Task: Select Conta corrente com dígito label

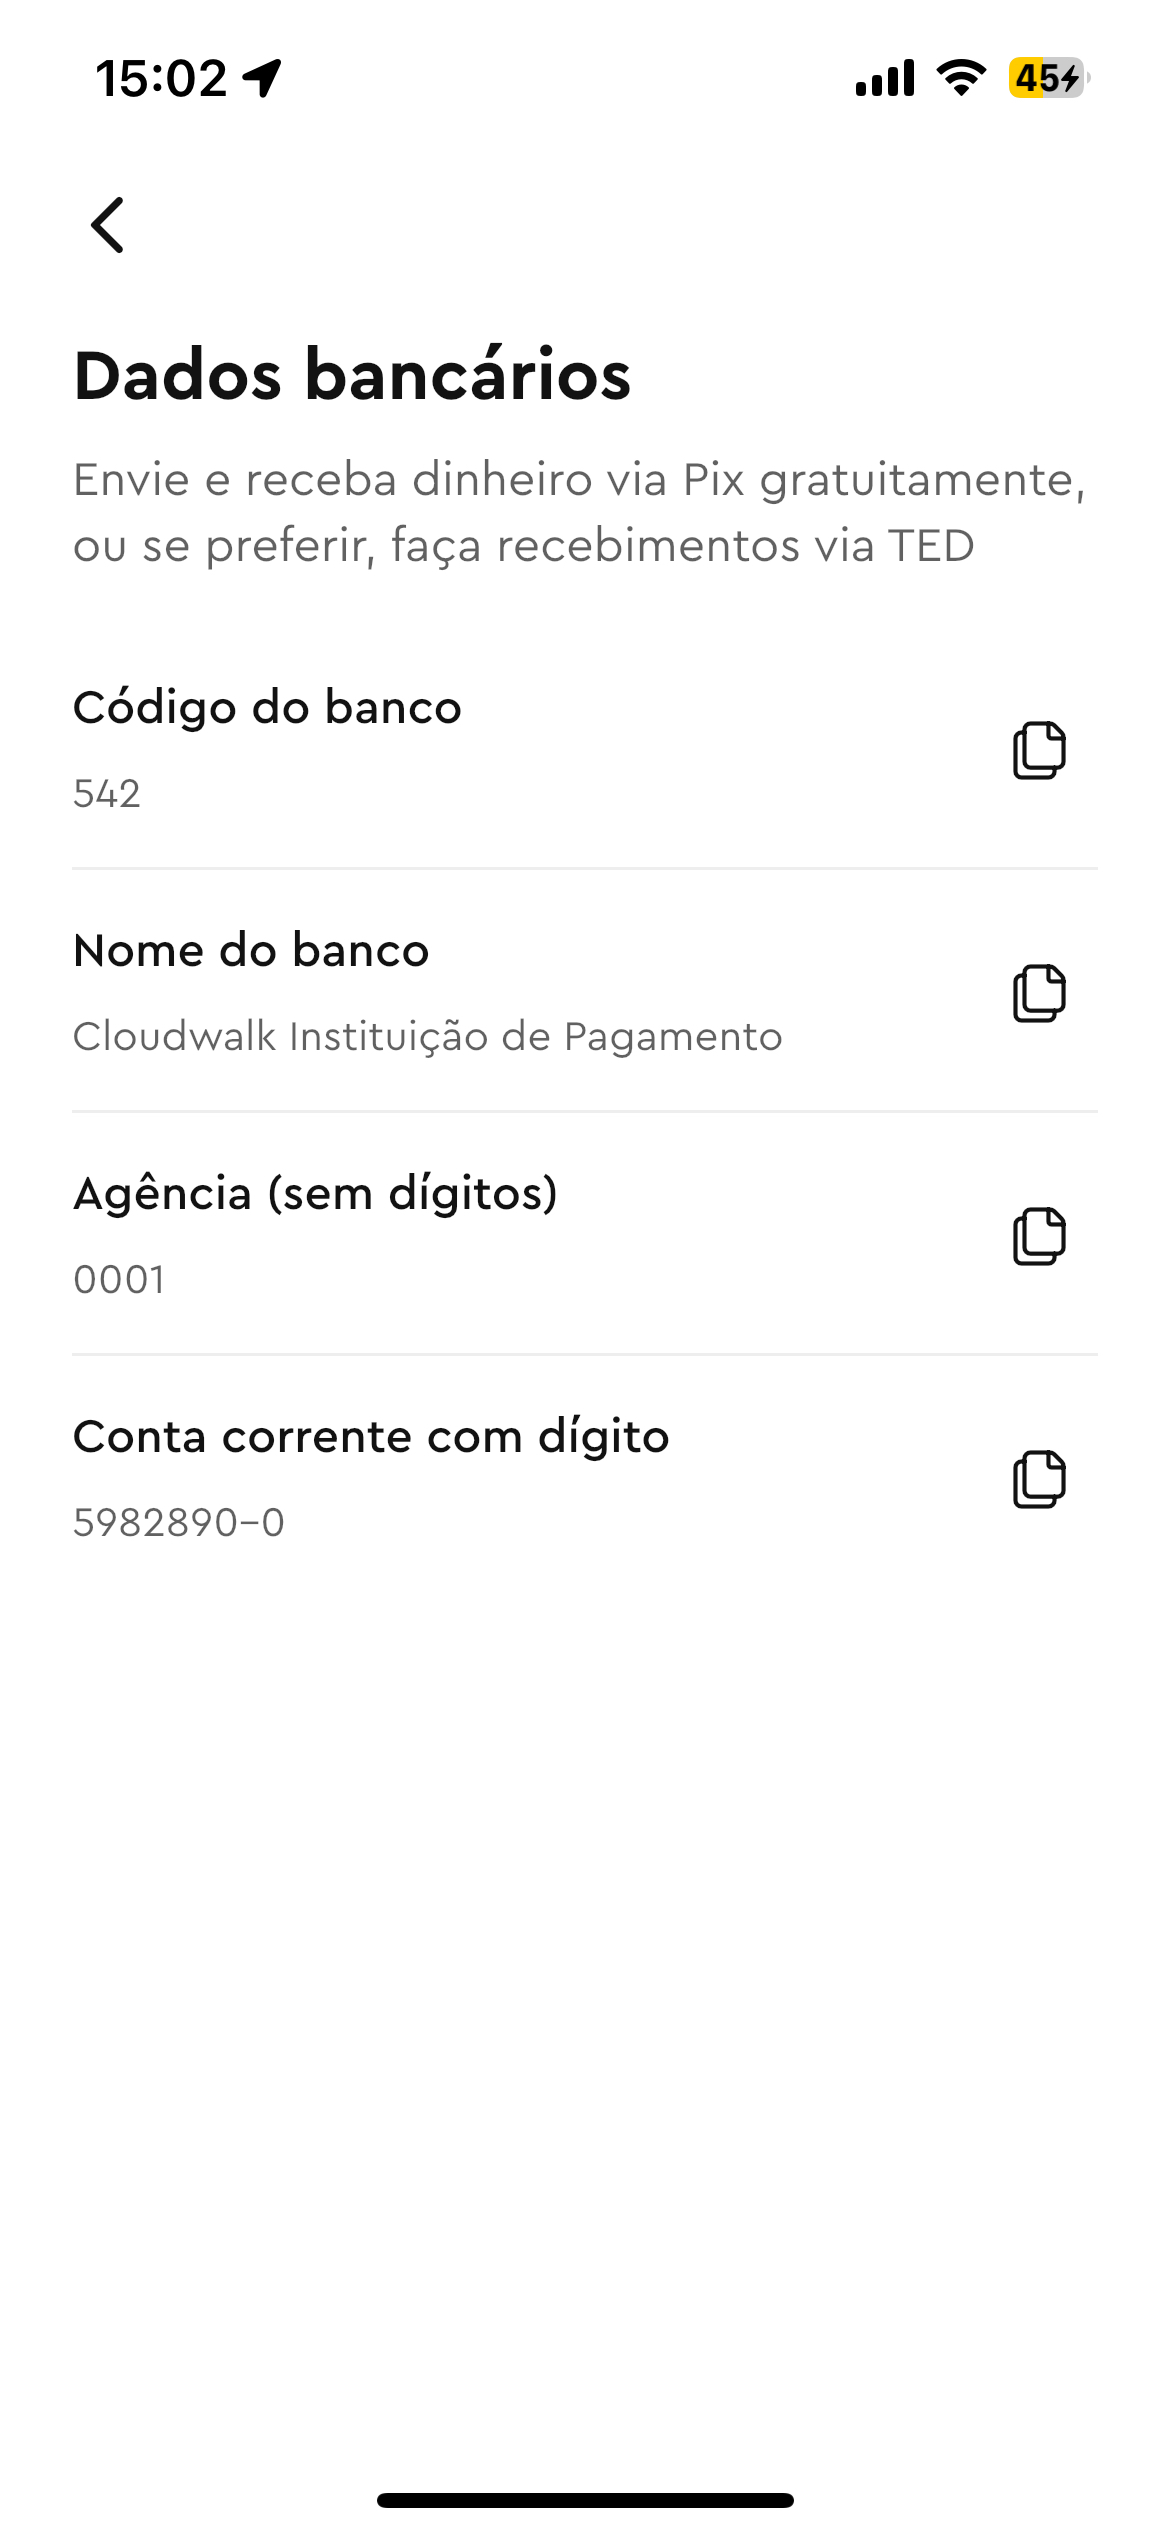Action: [x=371, y=1437]
